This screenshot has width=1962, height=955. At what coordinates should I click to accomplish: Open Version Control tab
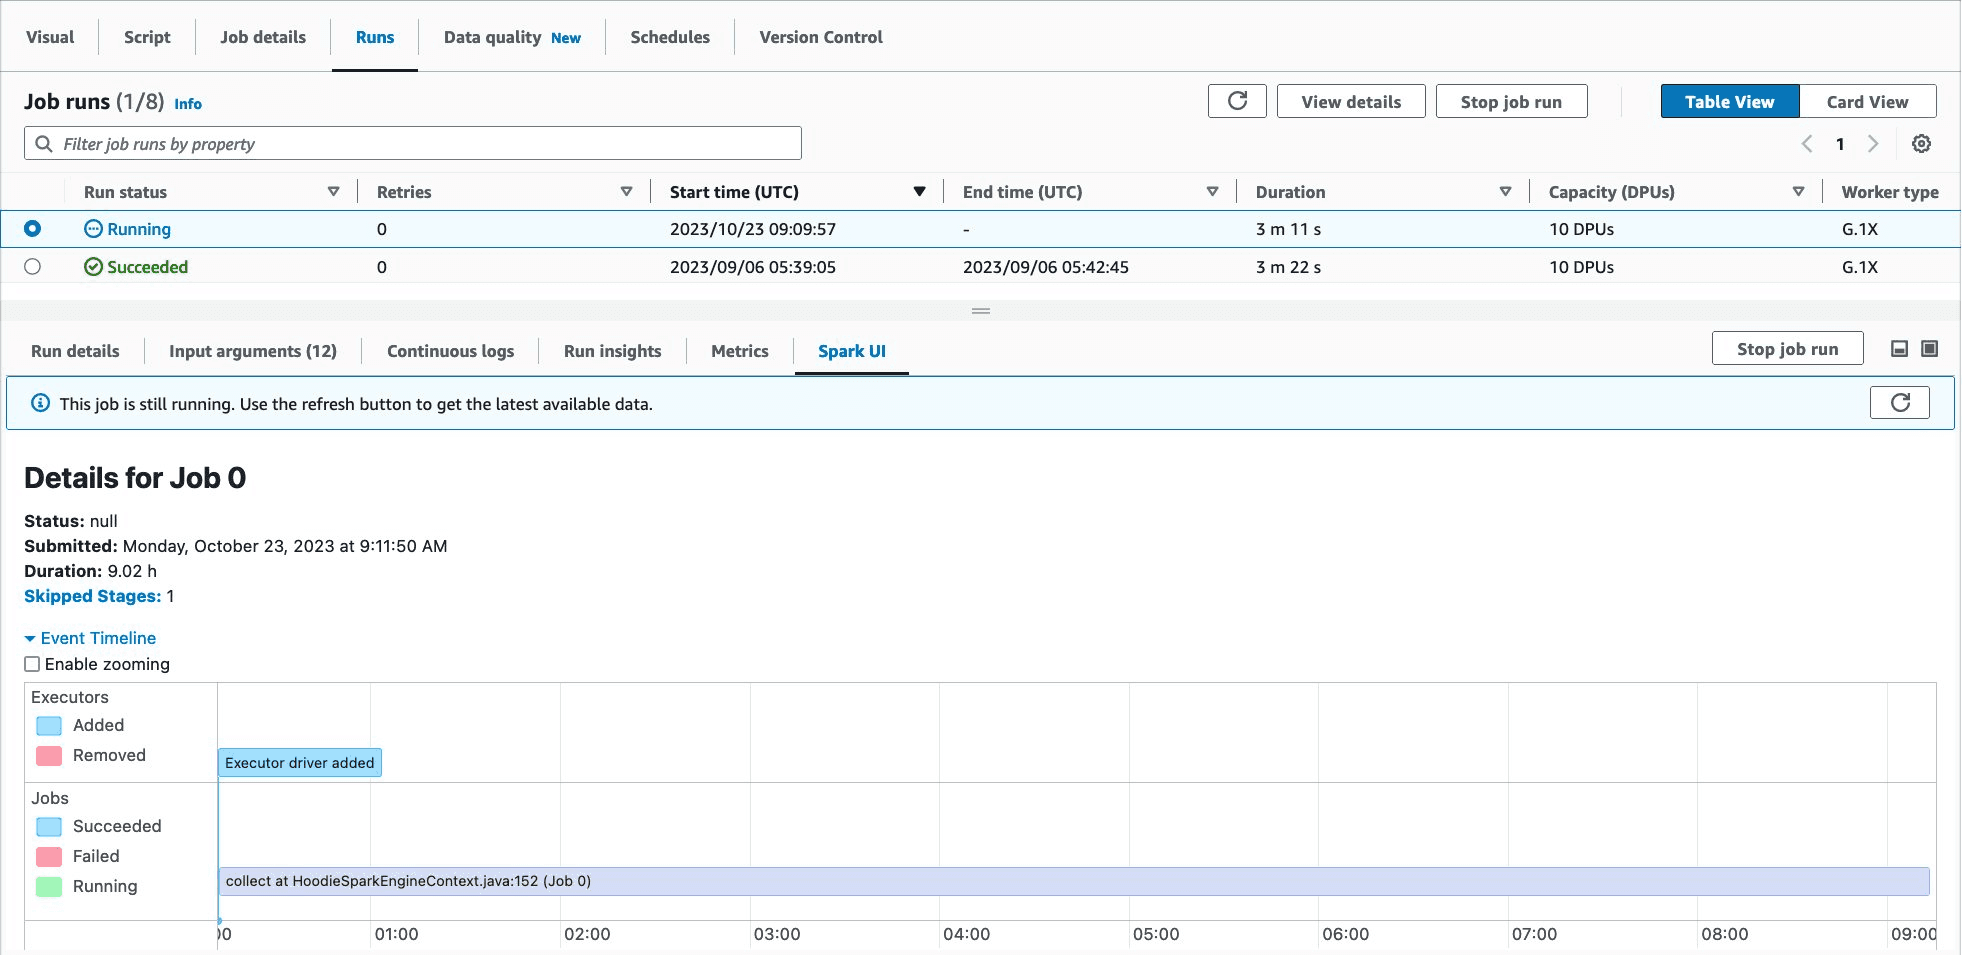coord(821,37)
